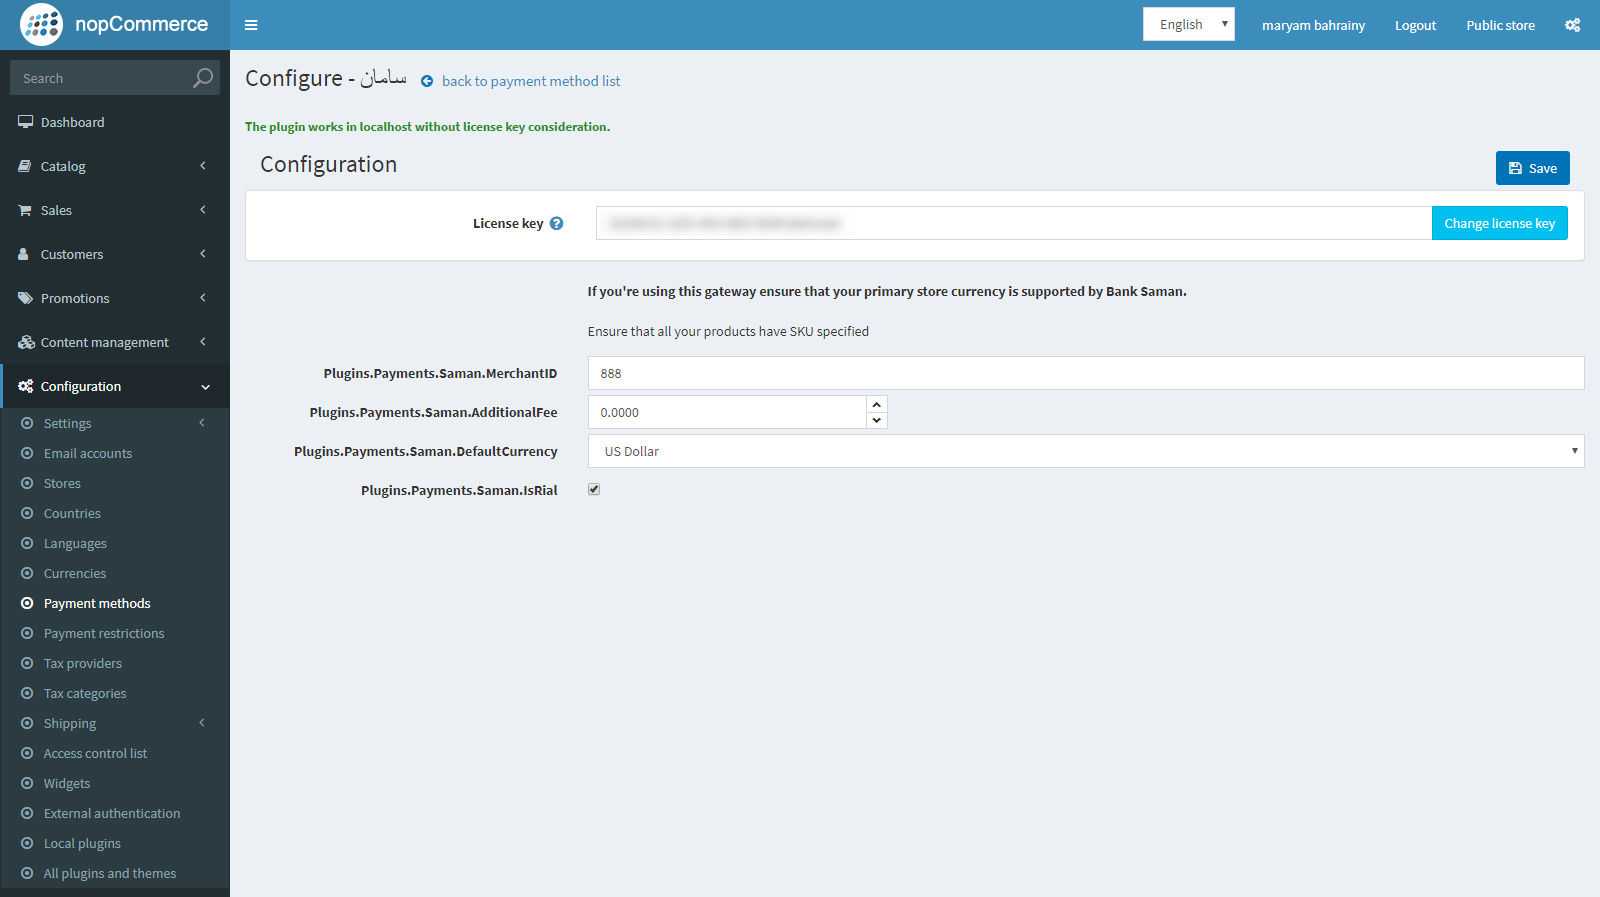
Task: Click the Catalog book icon
Action: tap(25, 166)
